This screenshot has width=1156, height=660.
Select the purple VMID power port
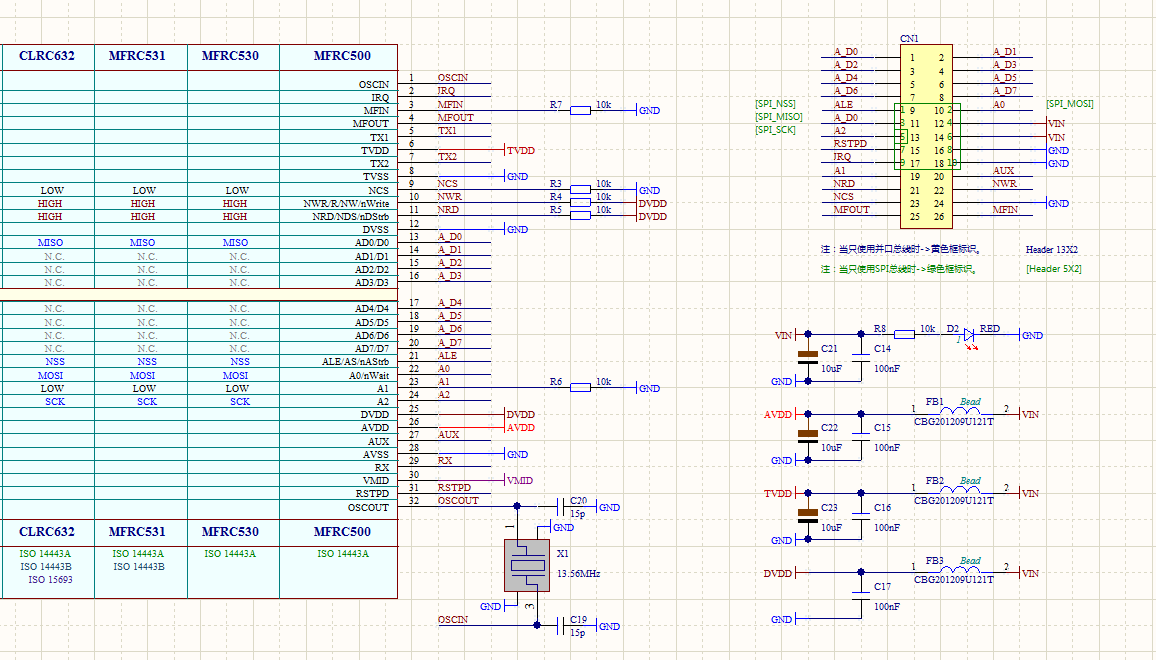(518, 480)
